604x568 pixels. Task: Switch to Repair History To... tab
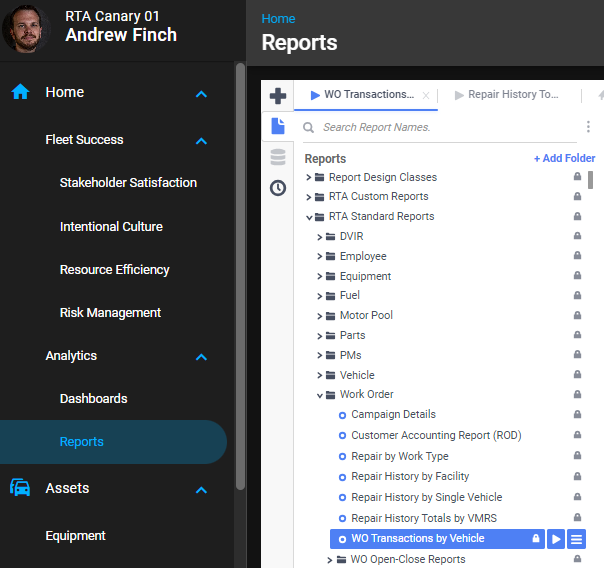click(510, 95)
